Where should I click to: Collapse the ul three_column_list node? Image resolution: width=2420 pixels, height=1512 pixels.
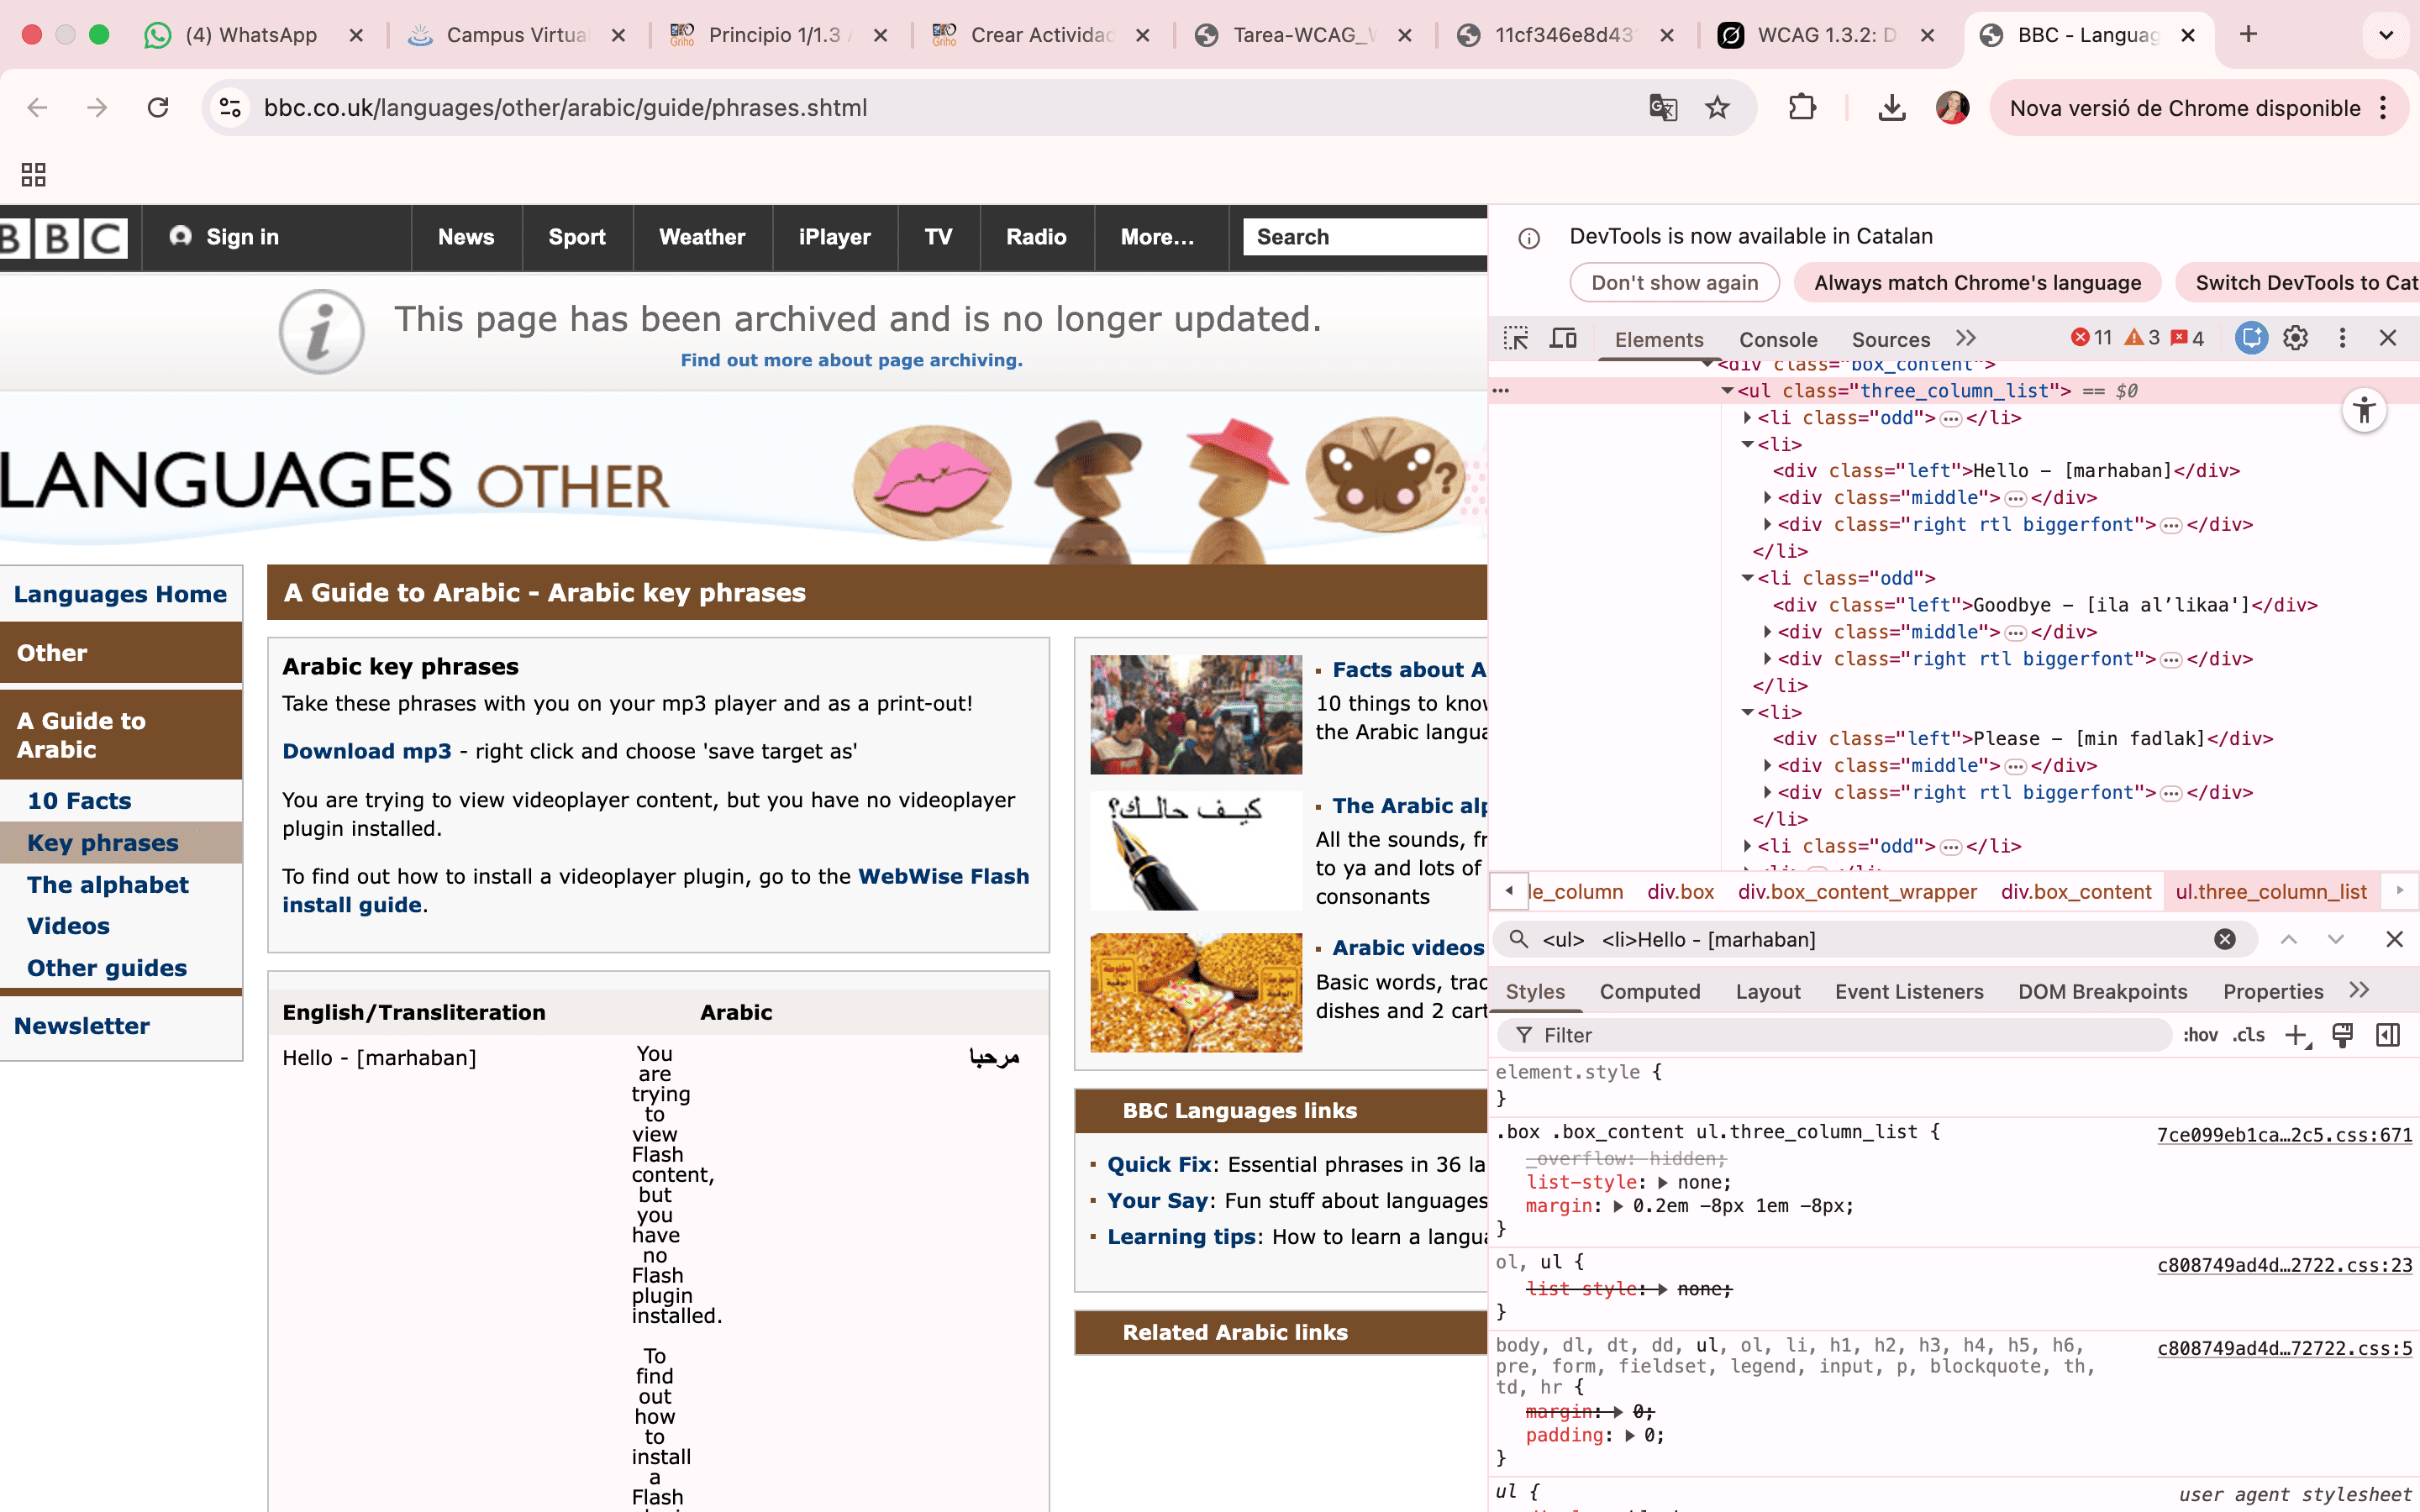coord(1727,391)
